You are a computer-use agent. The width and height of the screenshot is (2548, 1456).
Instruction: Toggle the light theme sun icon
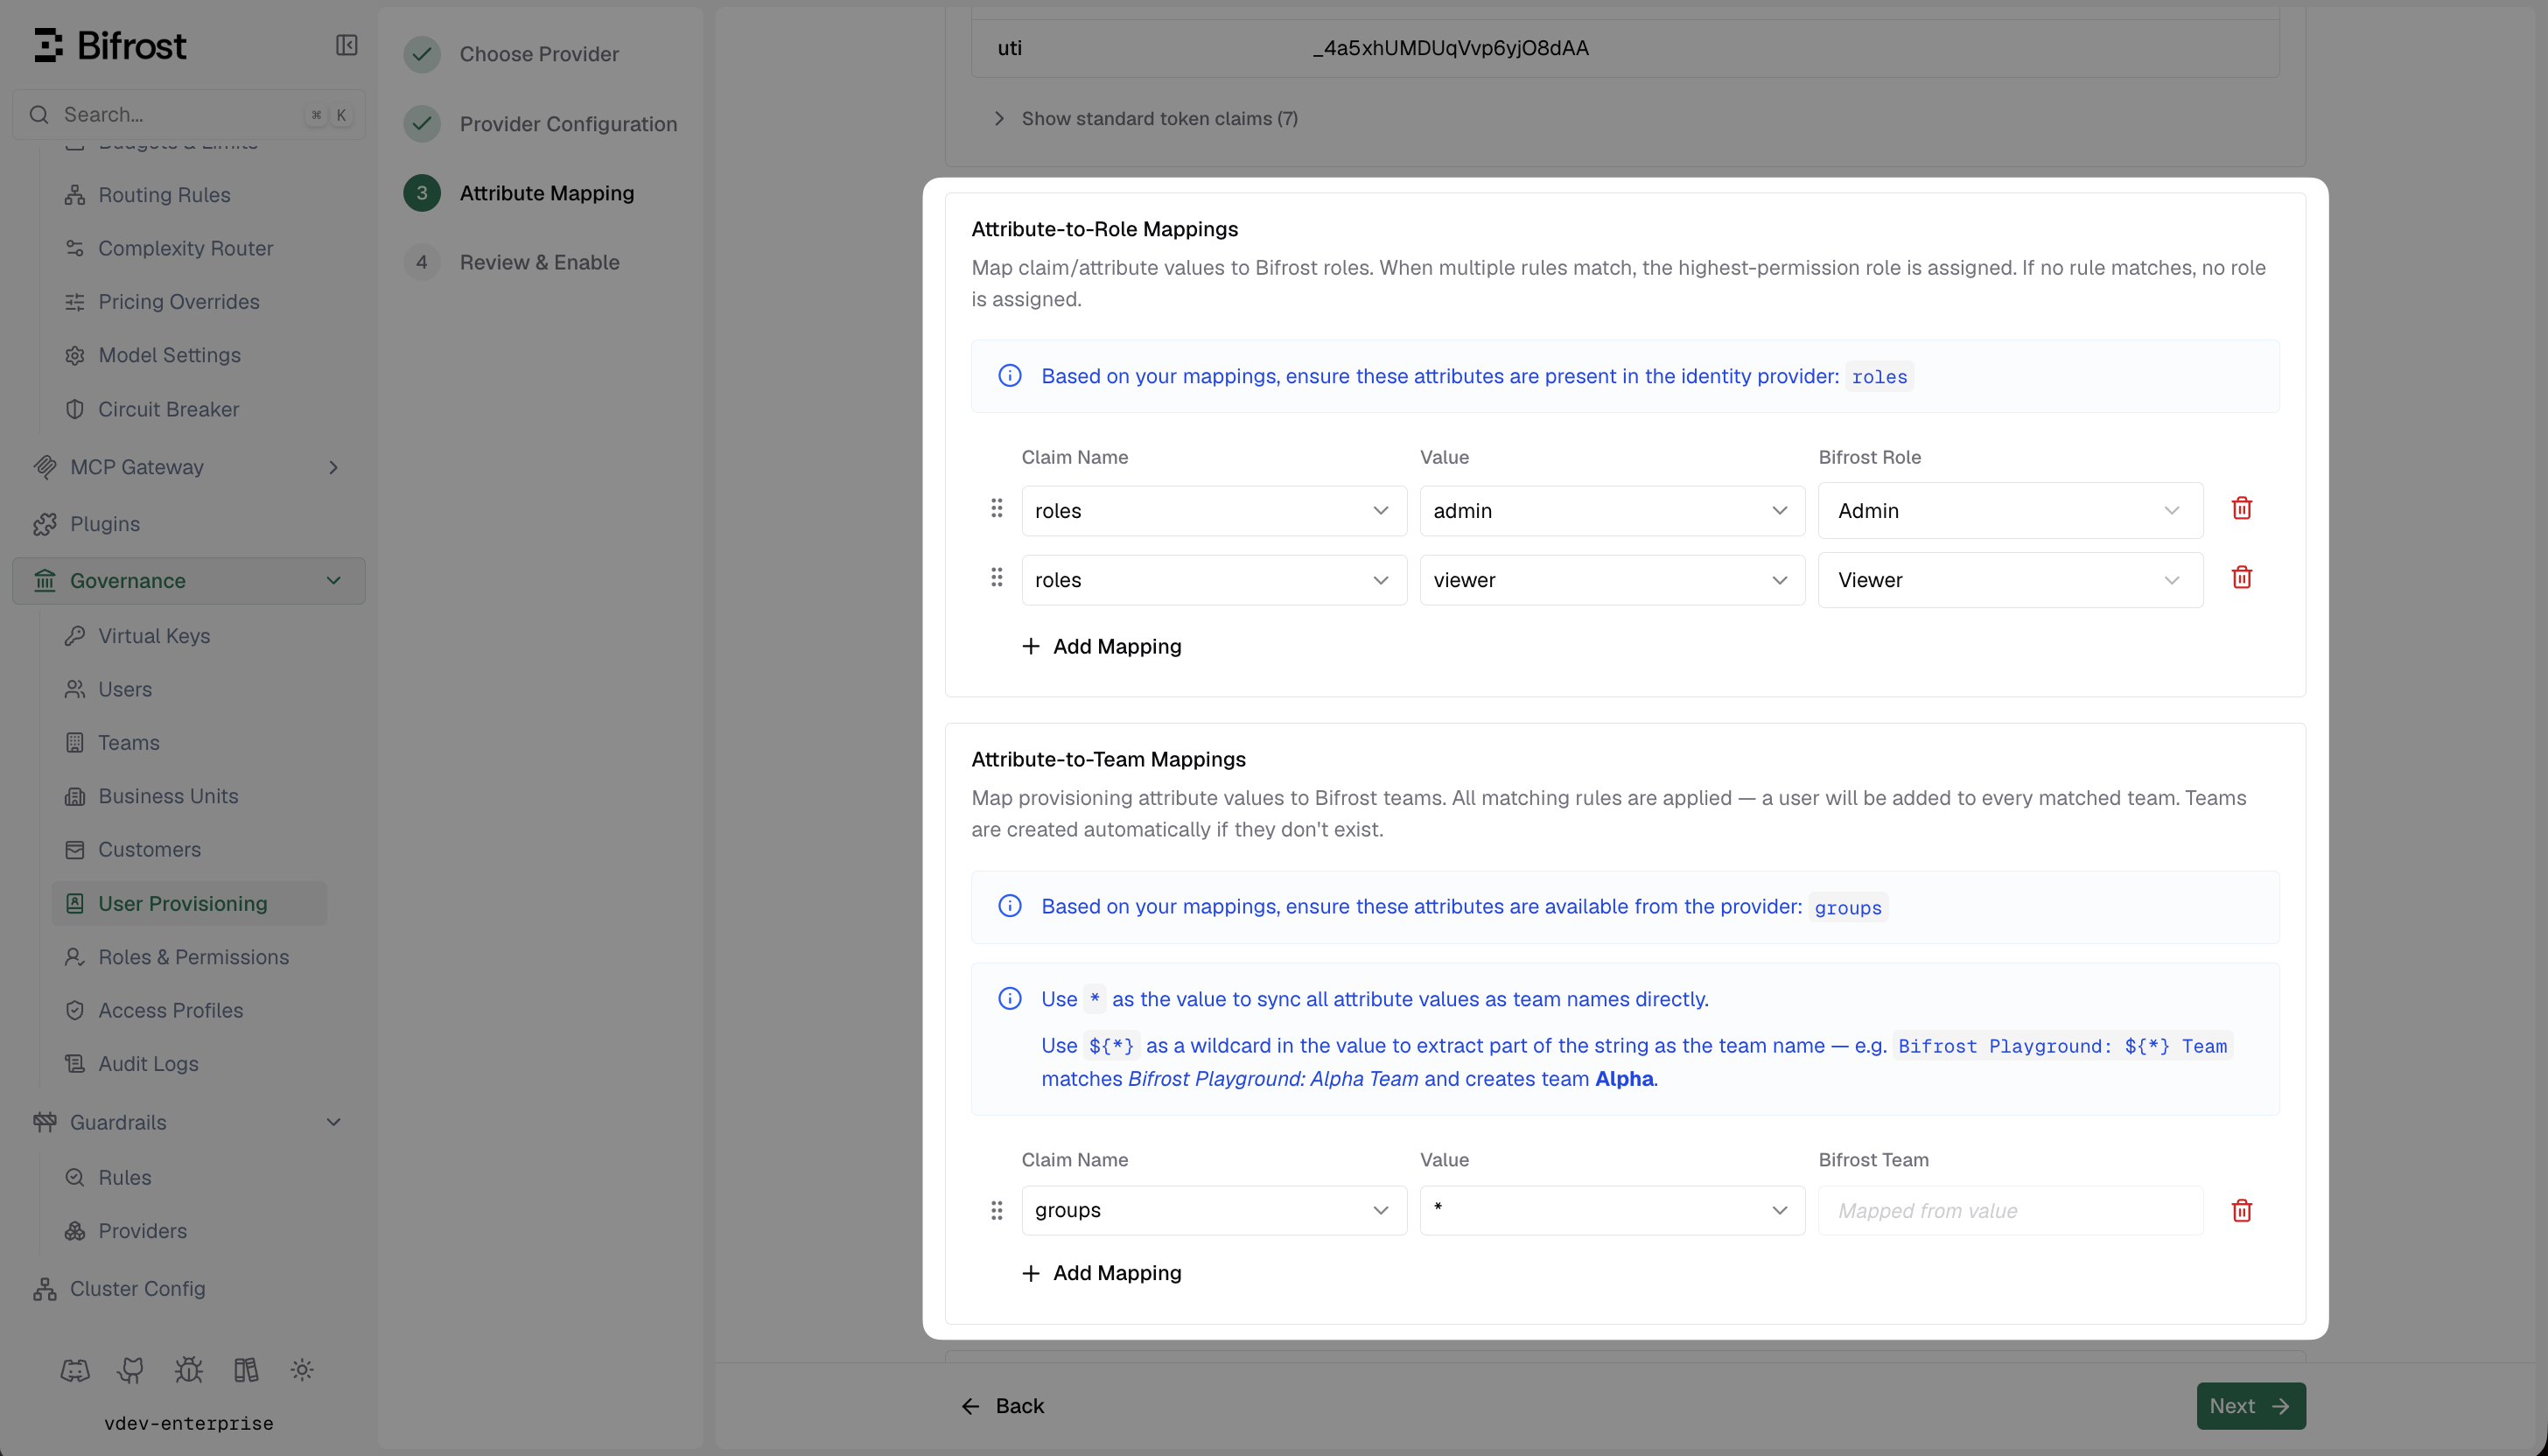[x=302, y=1370]
